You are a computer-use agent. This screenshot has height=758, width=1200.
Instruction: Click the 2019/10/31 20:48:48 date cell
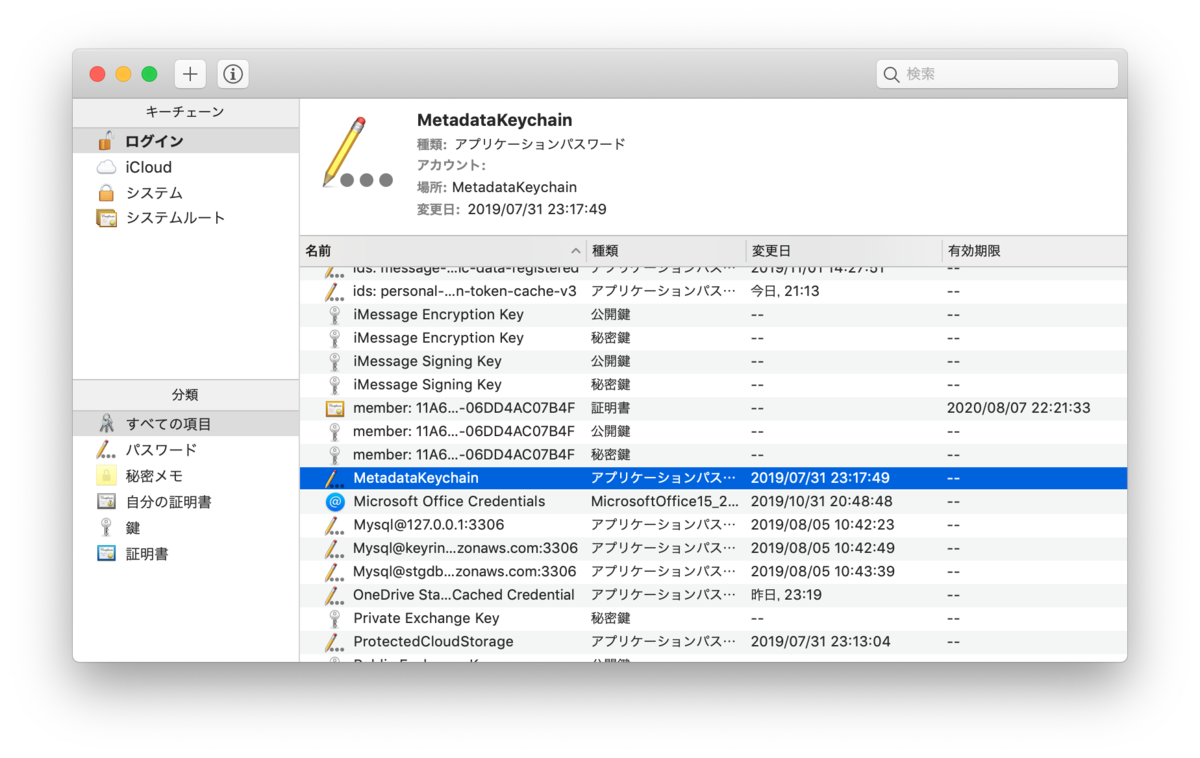[x=822, y=501]
